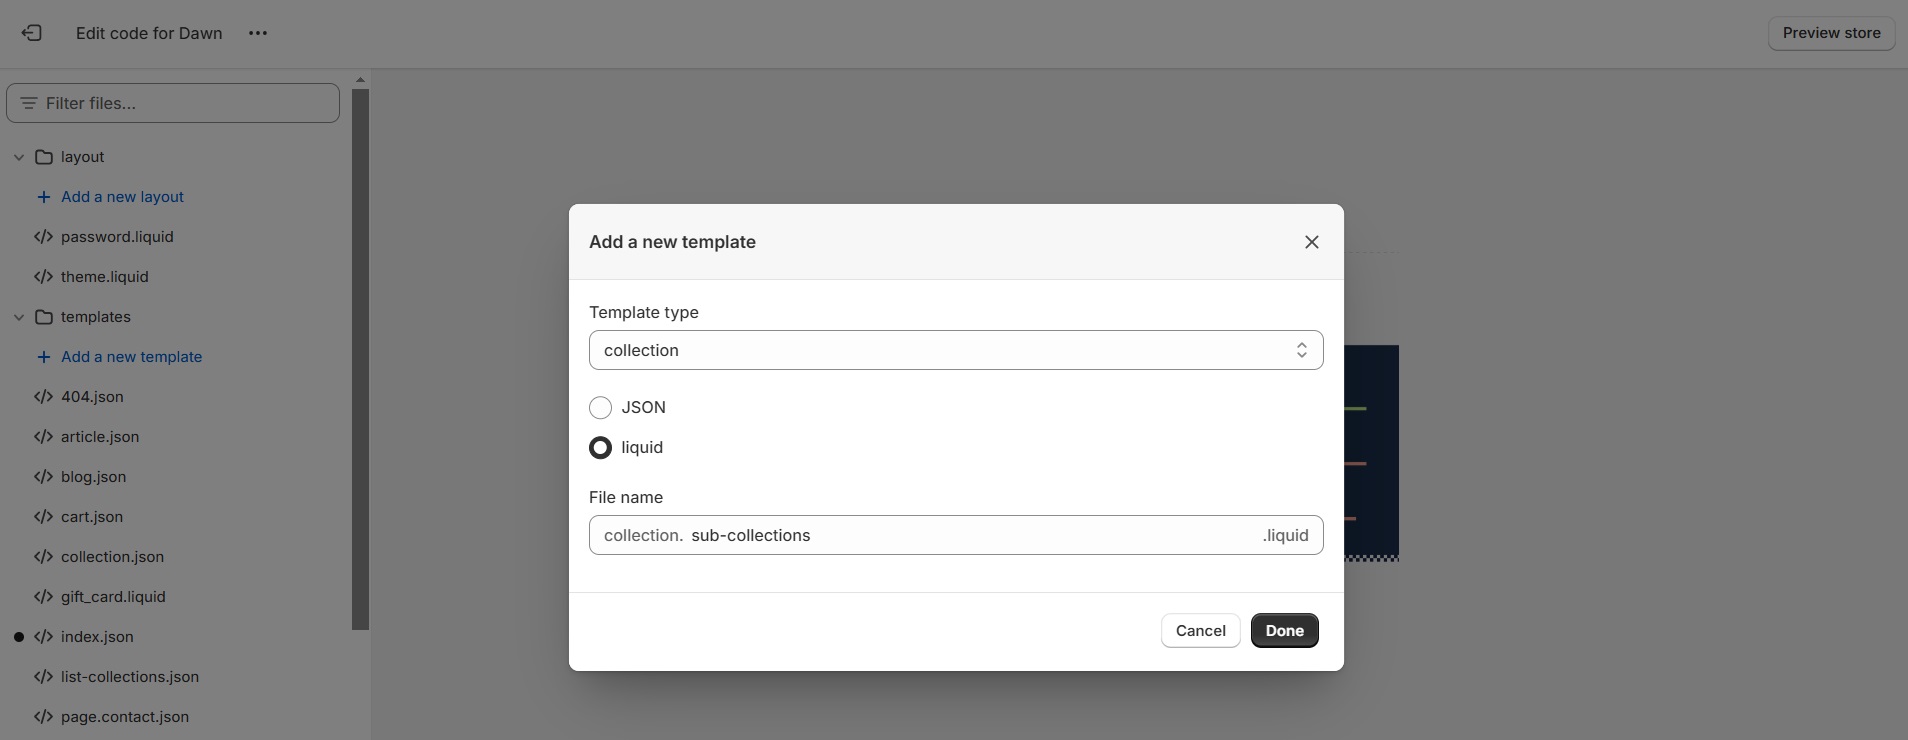
Task: Click the back arrow to exit code editor
Action: [x=31, y=33]
